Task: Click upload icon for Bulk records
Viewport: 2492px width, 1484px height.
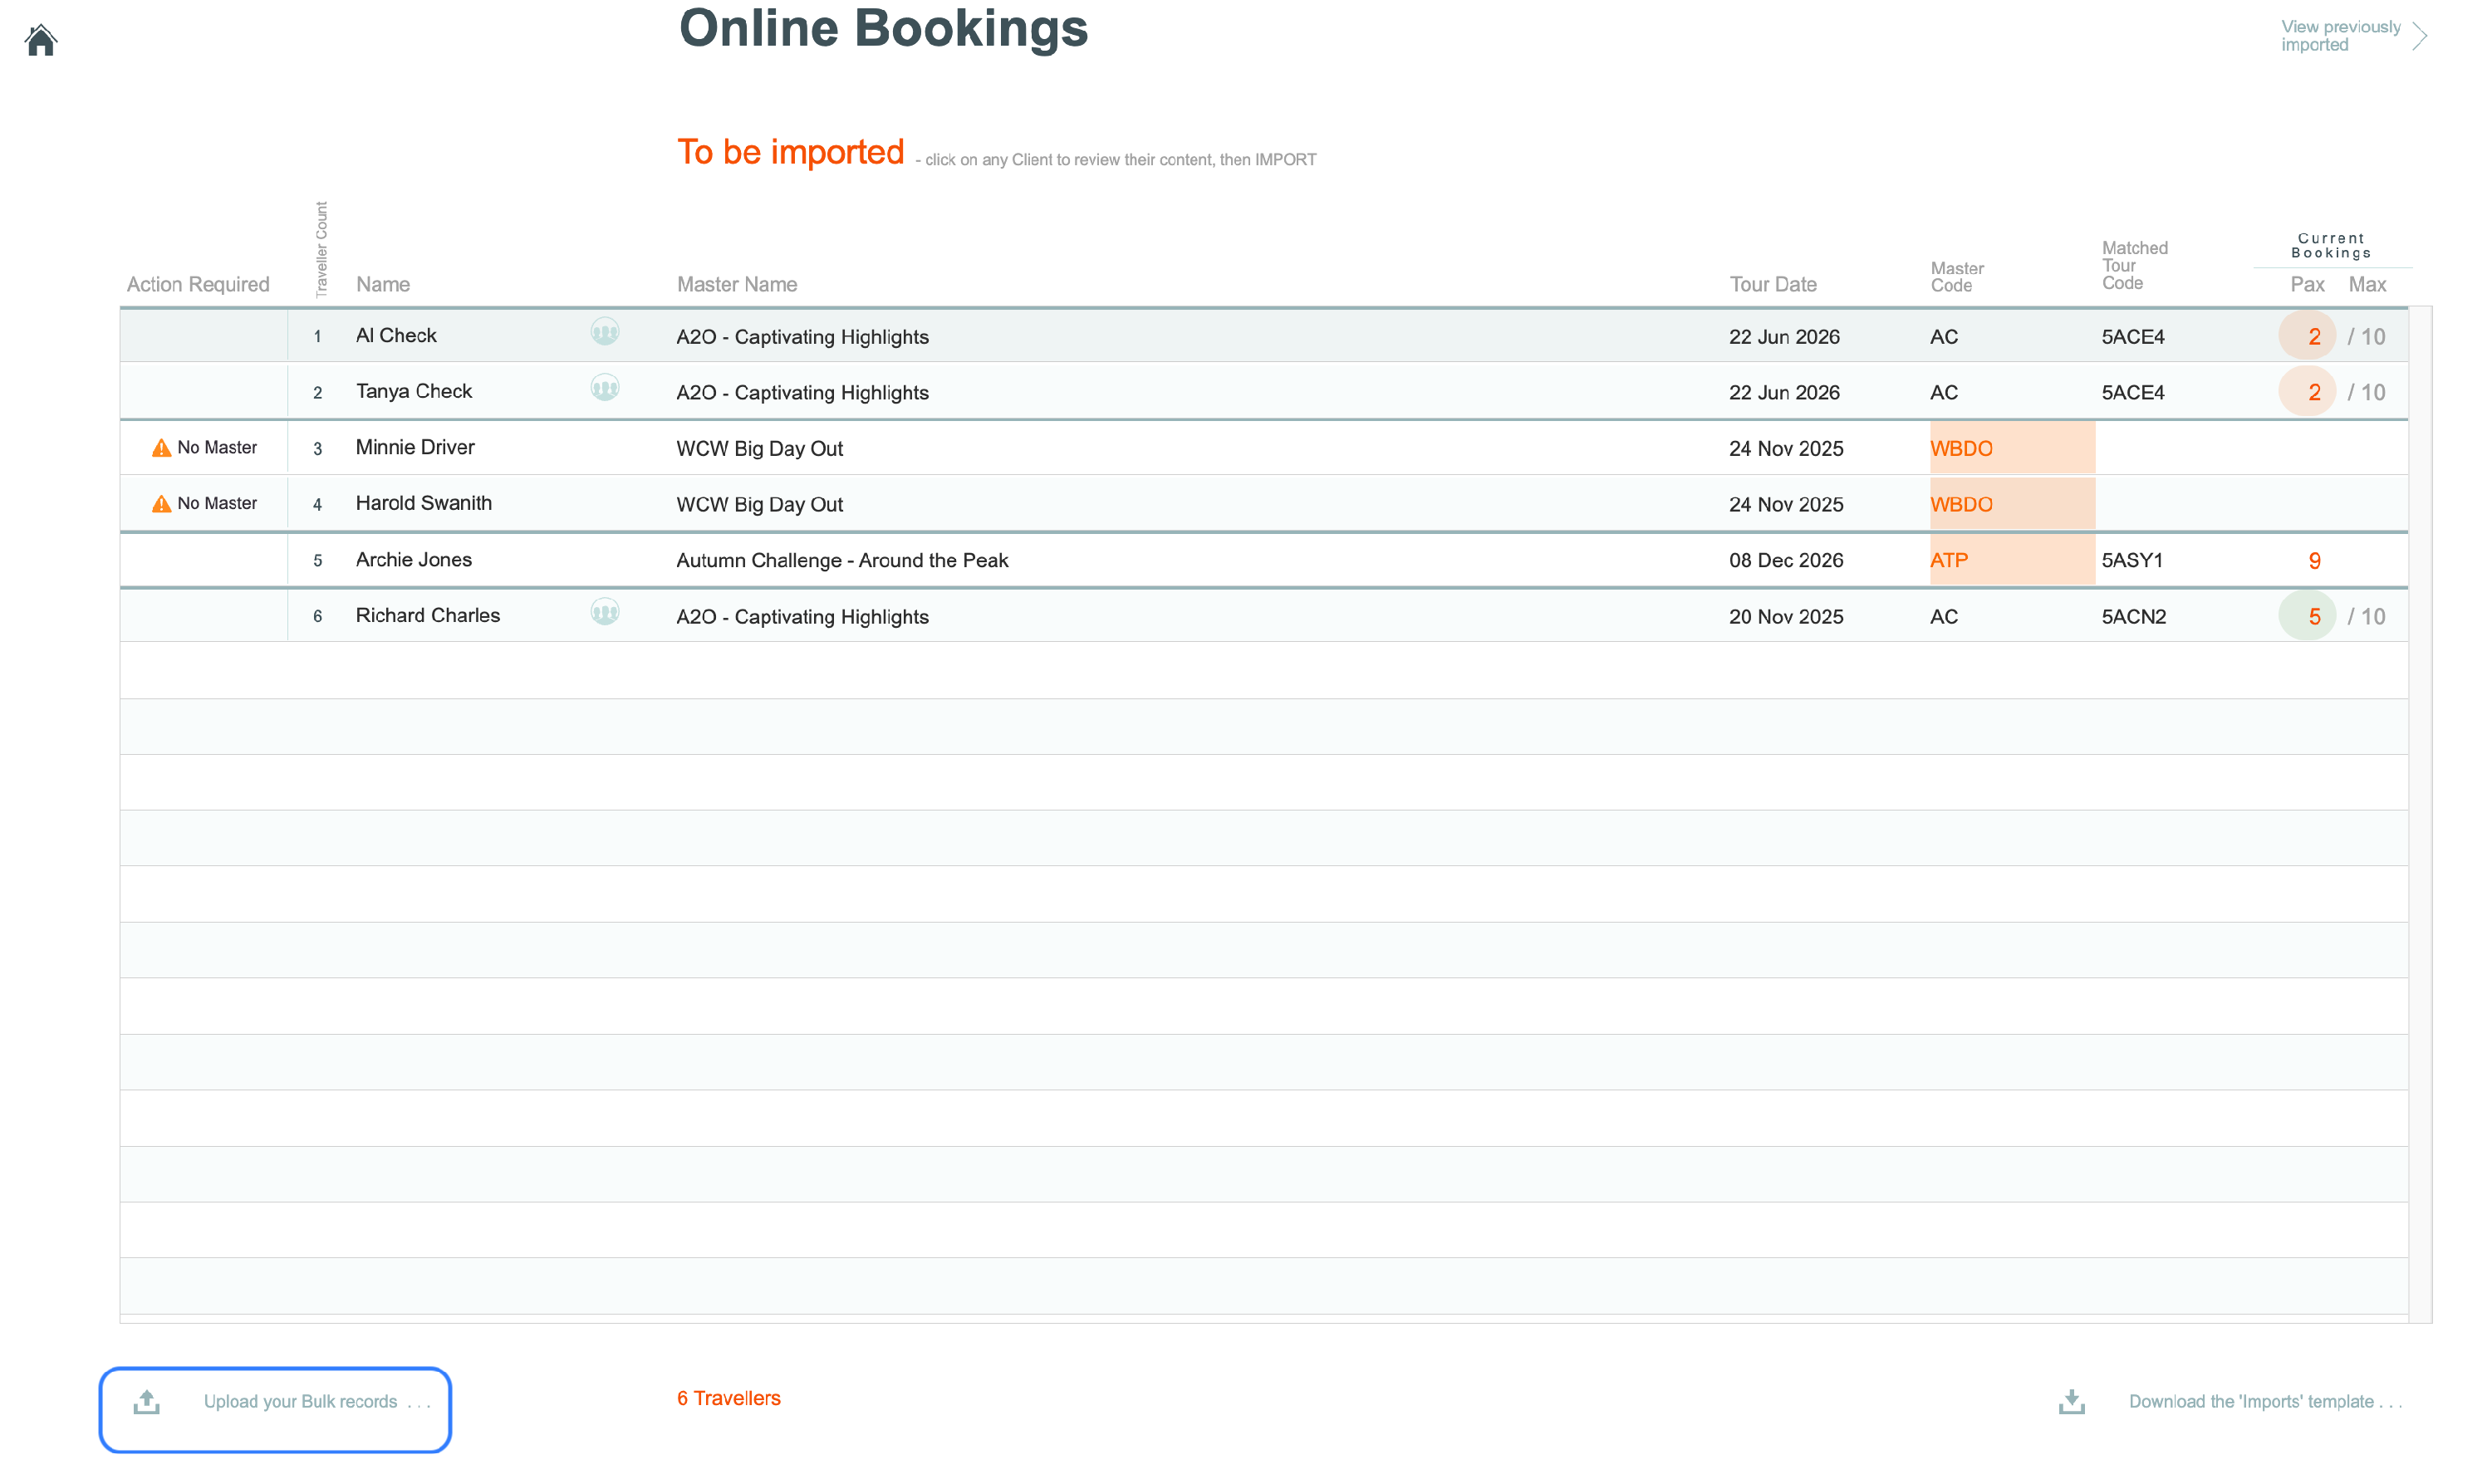Action: click(x=147, y=1402)
